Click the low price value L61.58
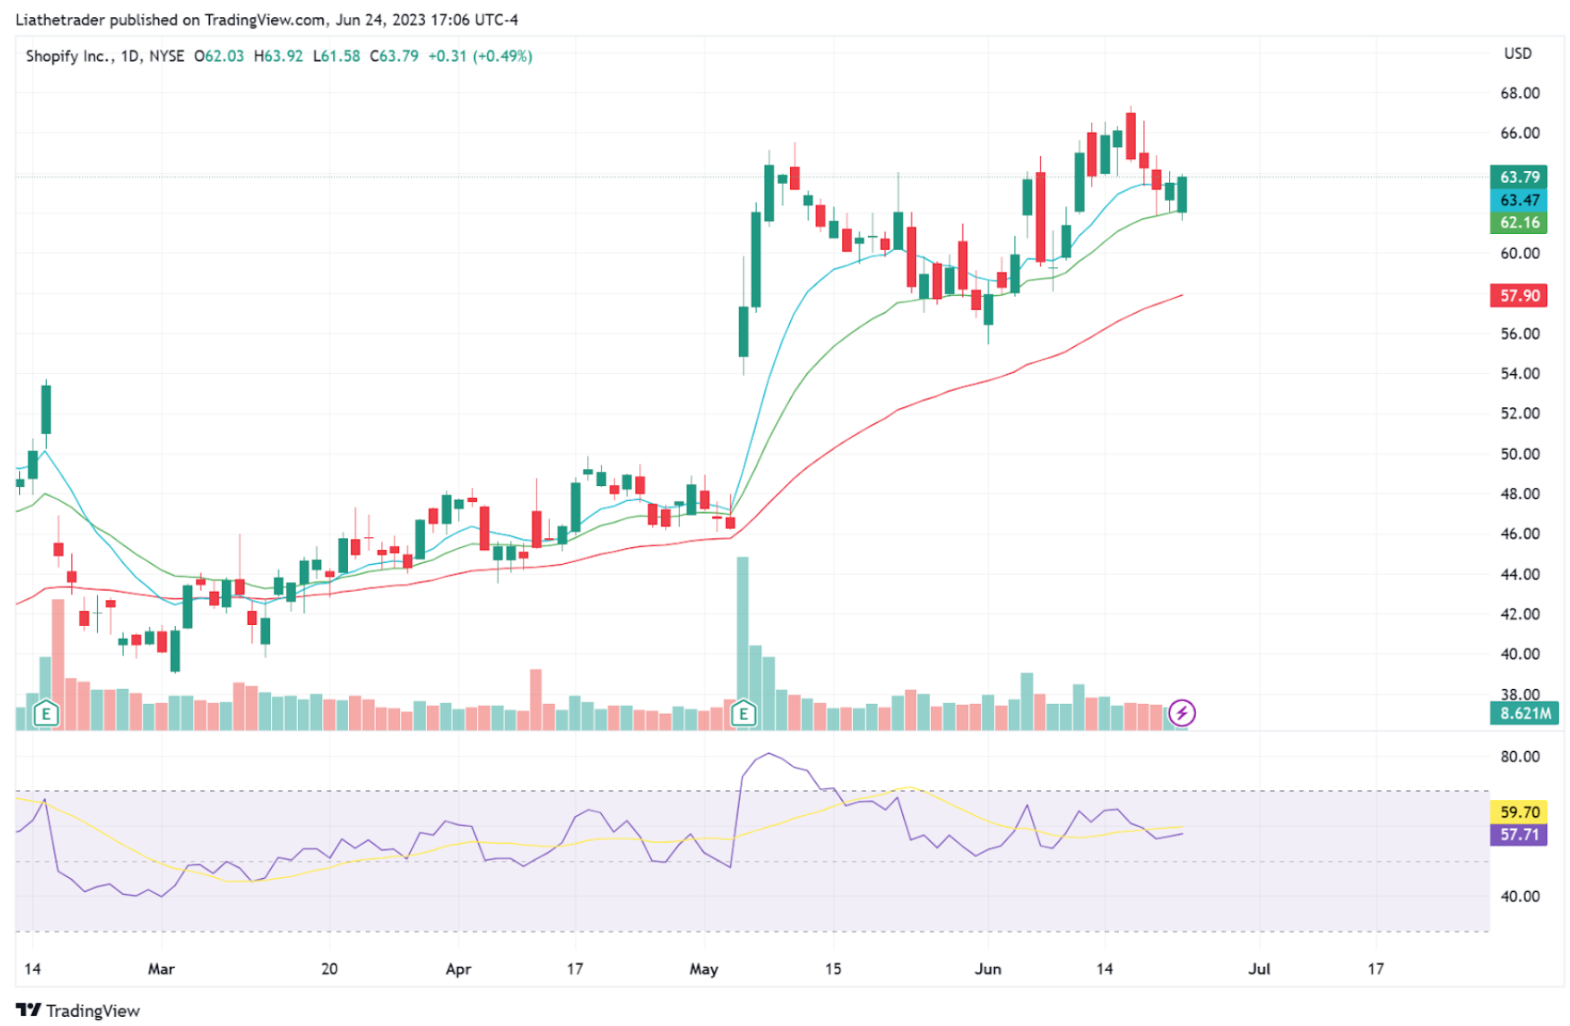The image size is (1570, 1026). click(x=336, y=56)
